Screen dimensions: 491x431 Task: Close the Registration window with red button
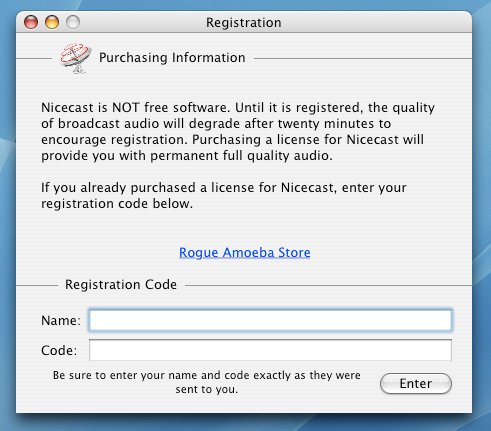tap(31, 22)
